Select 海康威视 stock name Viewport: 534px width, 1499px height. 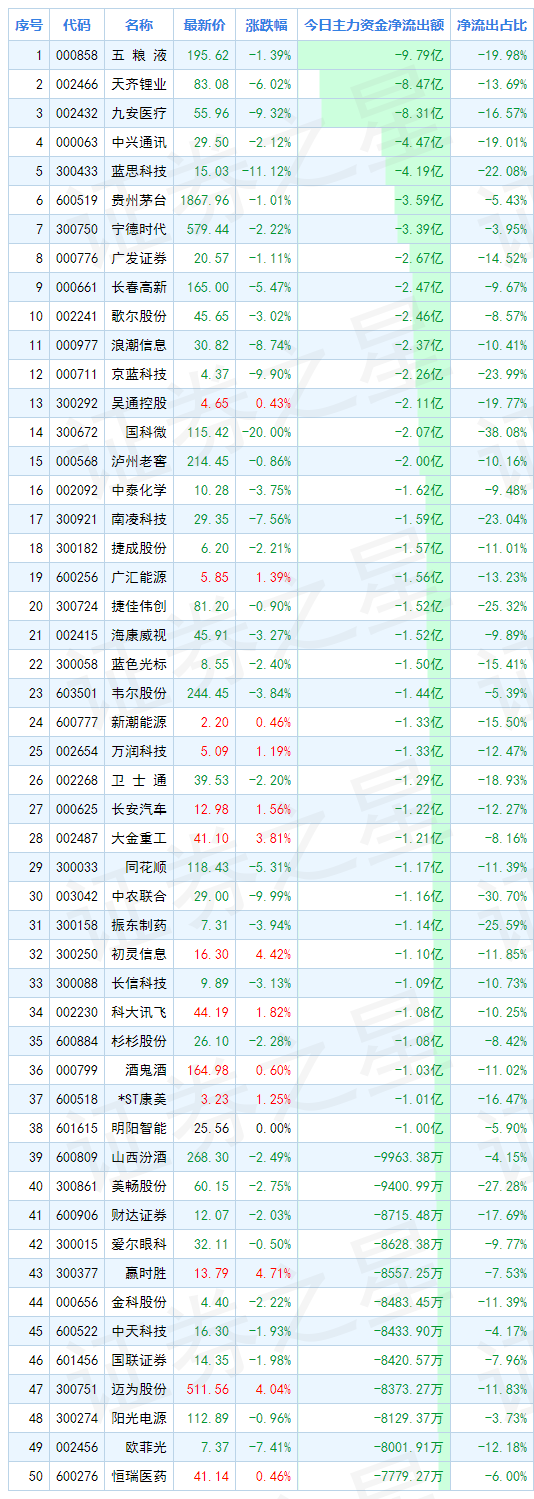tap(140, 634)
